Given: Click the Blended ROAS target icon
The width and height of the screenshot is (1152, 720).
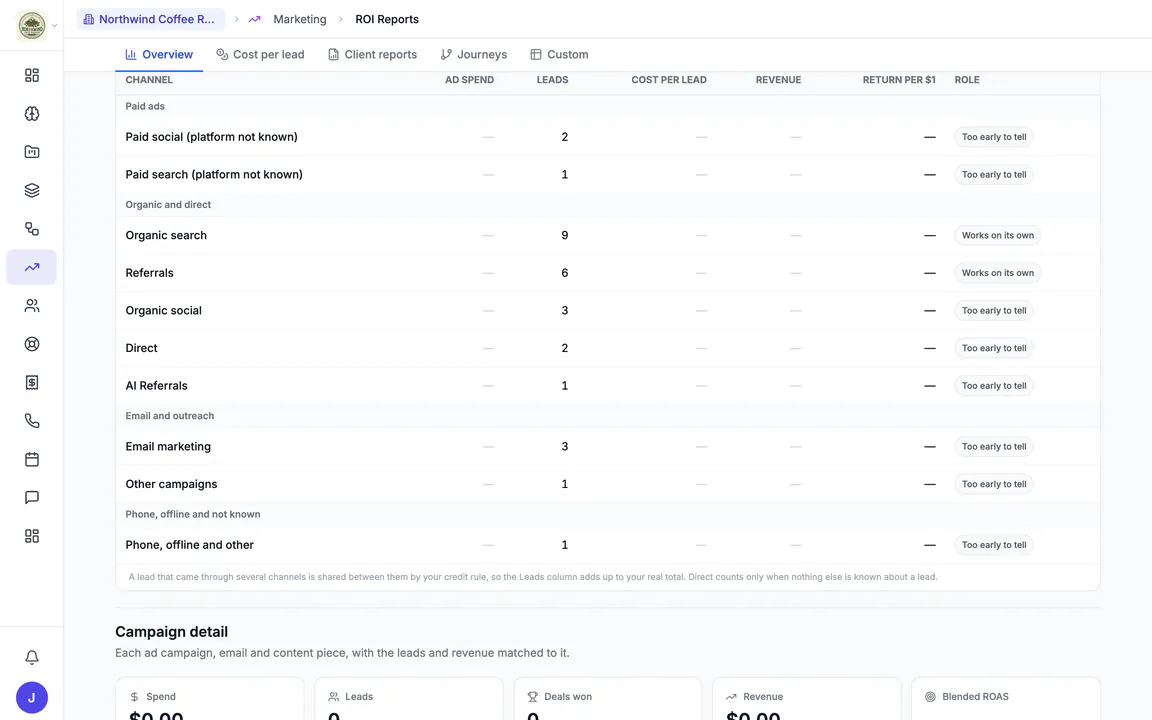Looking at the screenshot, I should pyautogui.click(x=930, y=696).
